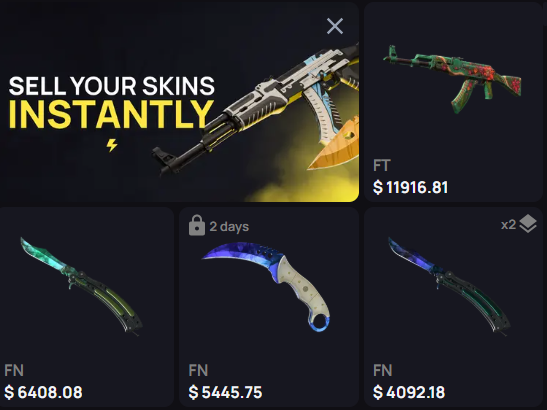Select the blue Talon knife image
Screen dimensions: 547x410
267,286
